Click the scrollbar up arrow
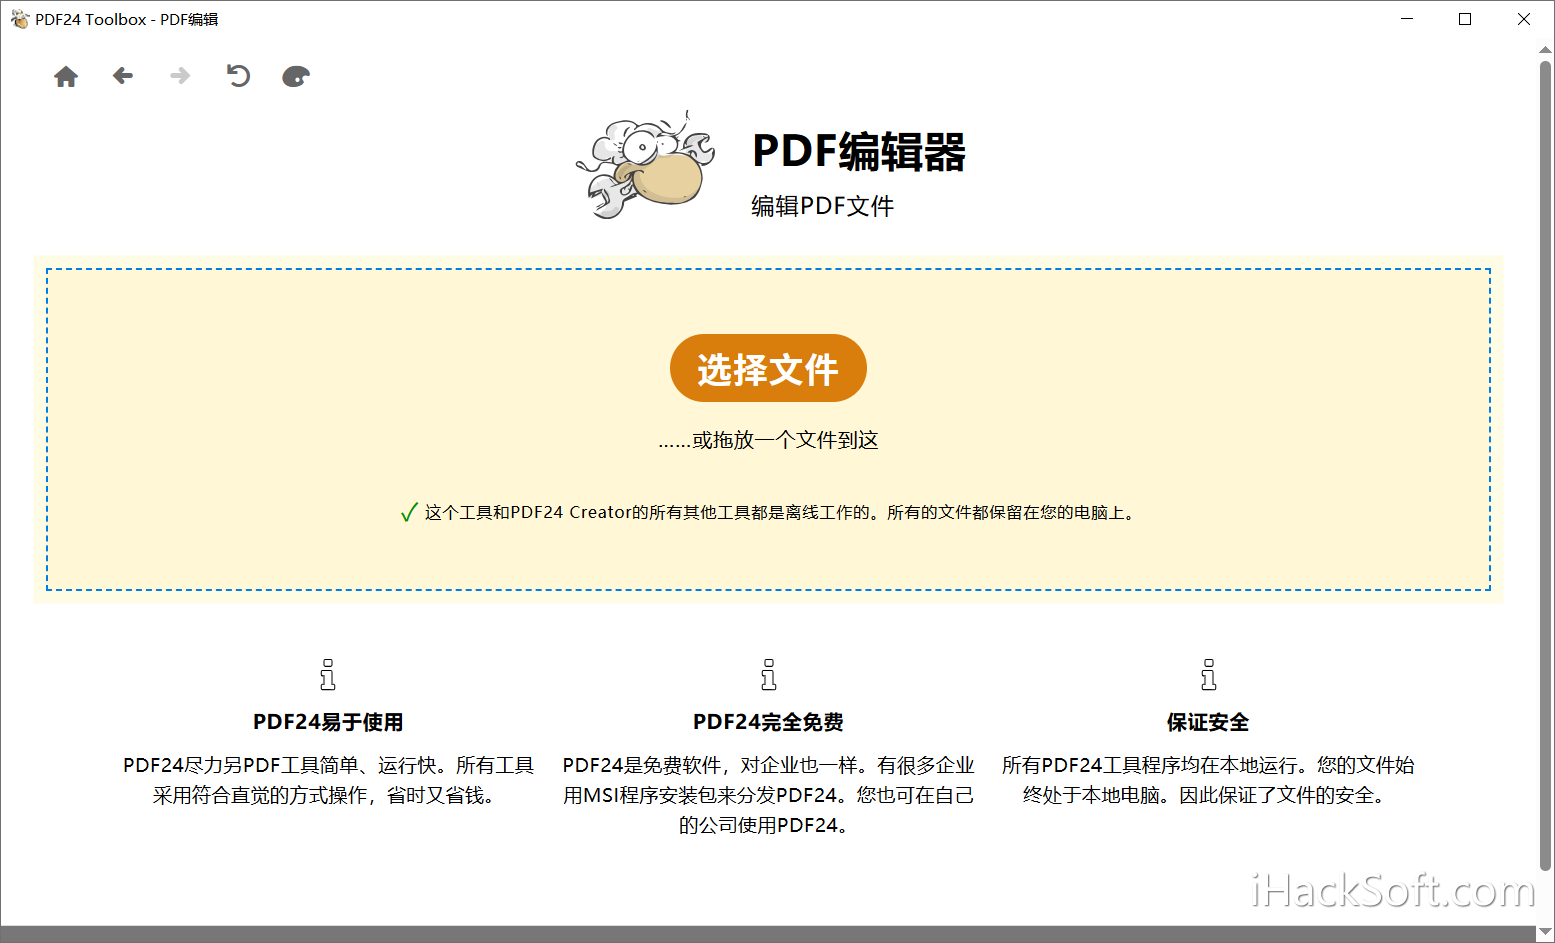The width and height of the screenshot is (1555, 943). pos(1546,49)
